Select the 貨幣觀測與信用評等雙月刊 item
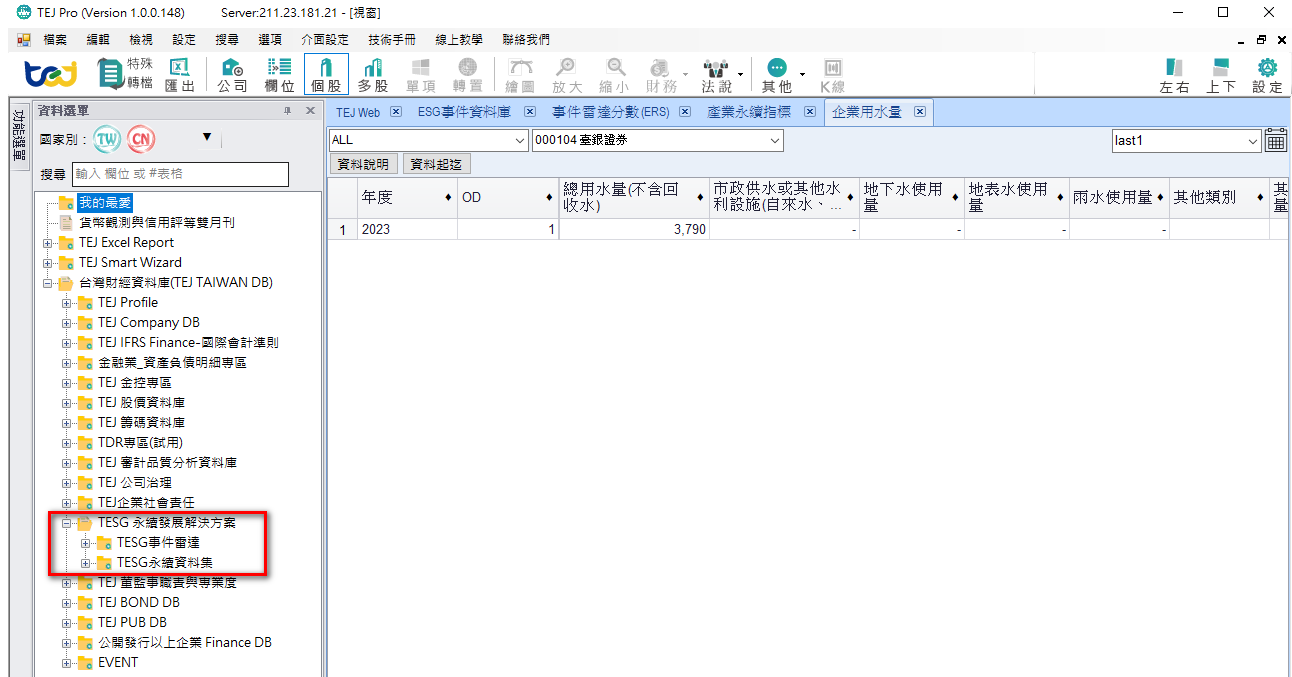This screenshot has width=1292, height=677. click(157, 223)
